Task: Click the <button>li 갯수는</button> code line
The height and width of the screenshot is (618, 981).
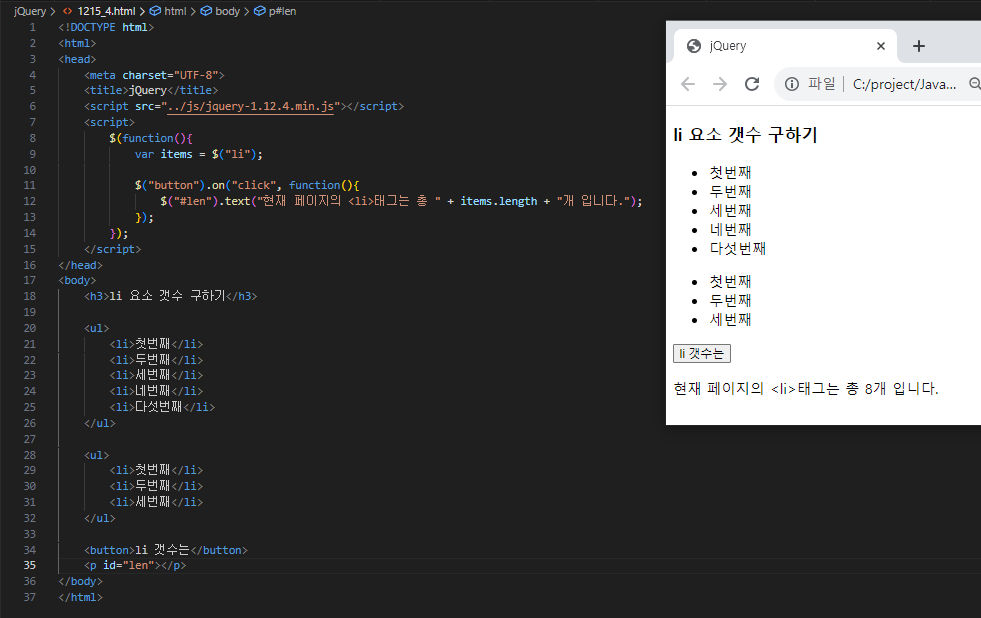Action: click(166, 550)
